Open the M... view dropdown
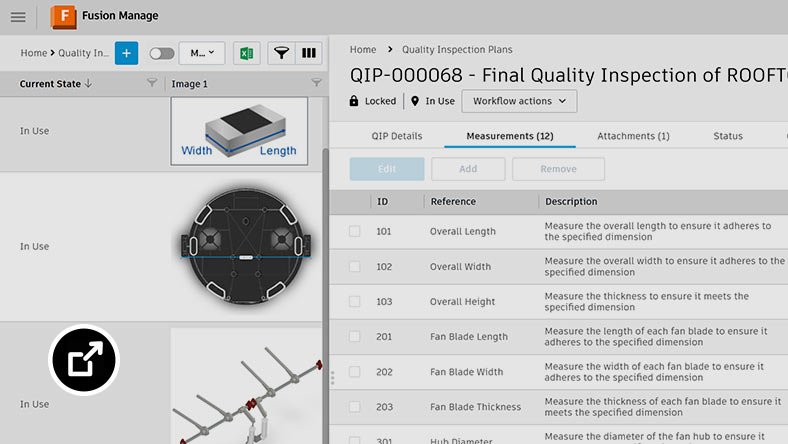Image resolution: width=788 pixels, height=444 pixels. click(x=202, y=53)
